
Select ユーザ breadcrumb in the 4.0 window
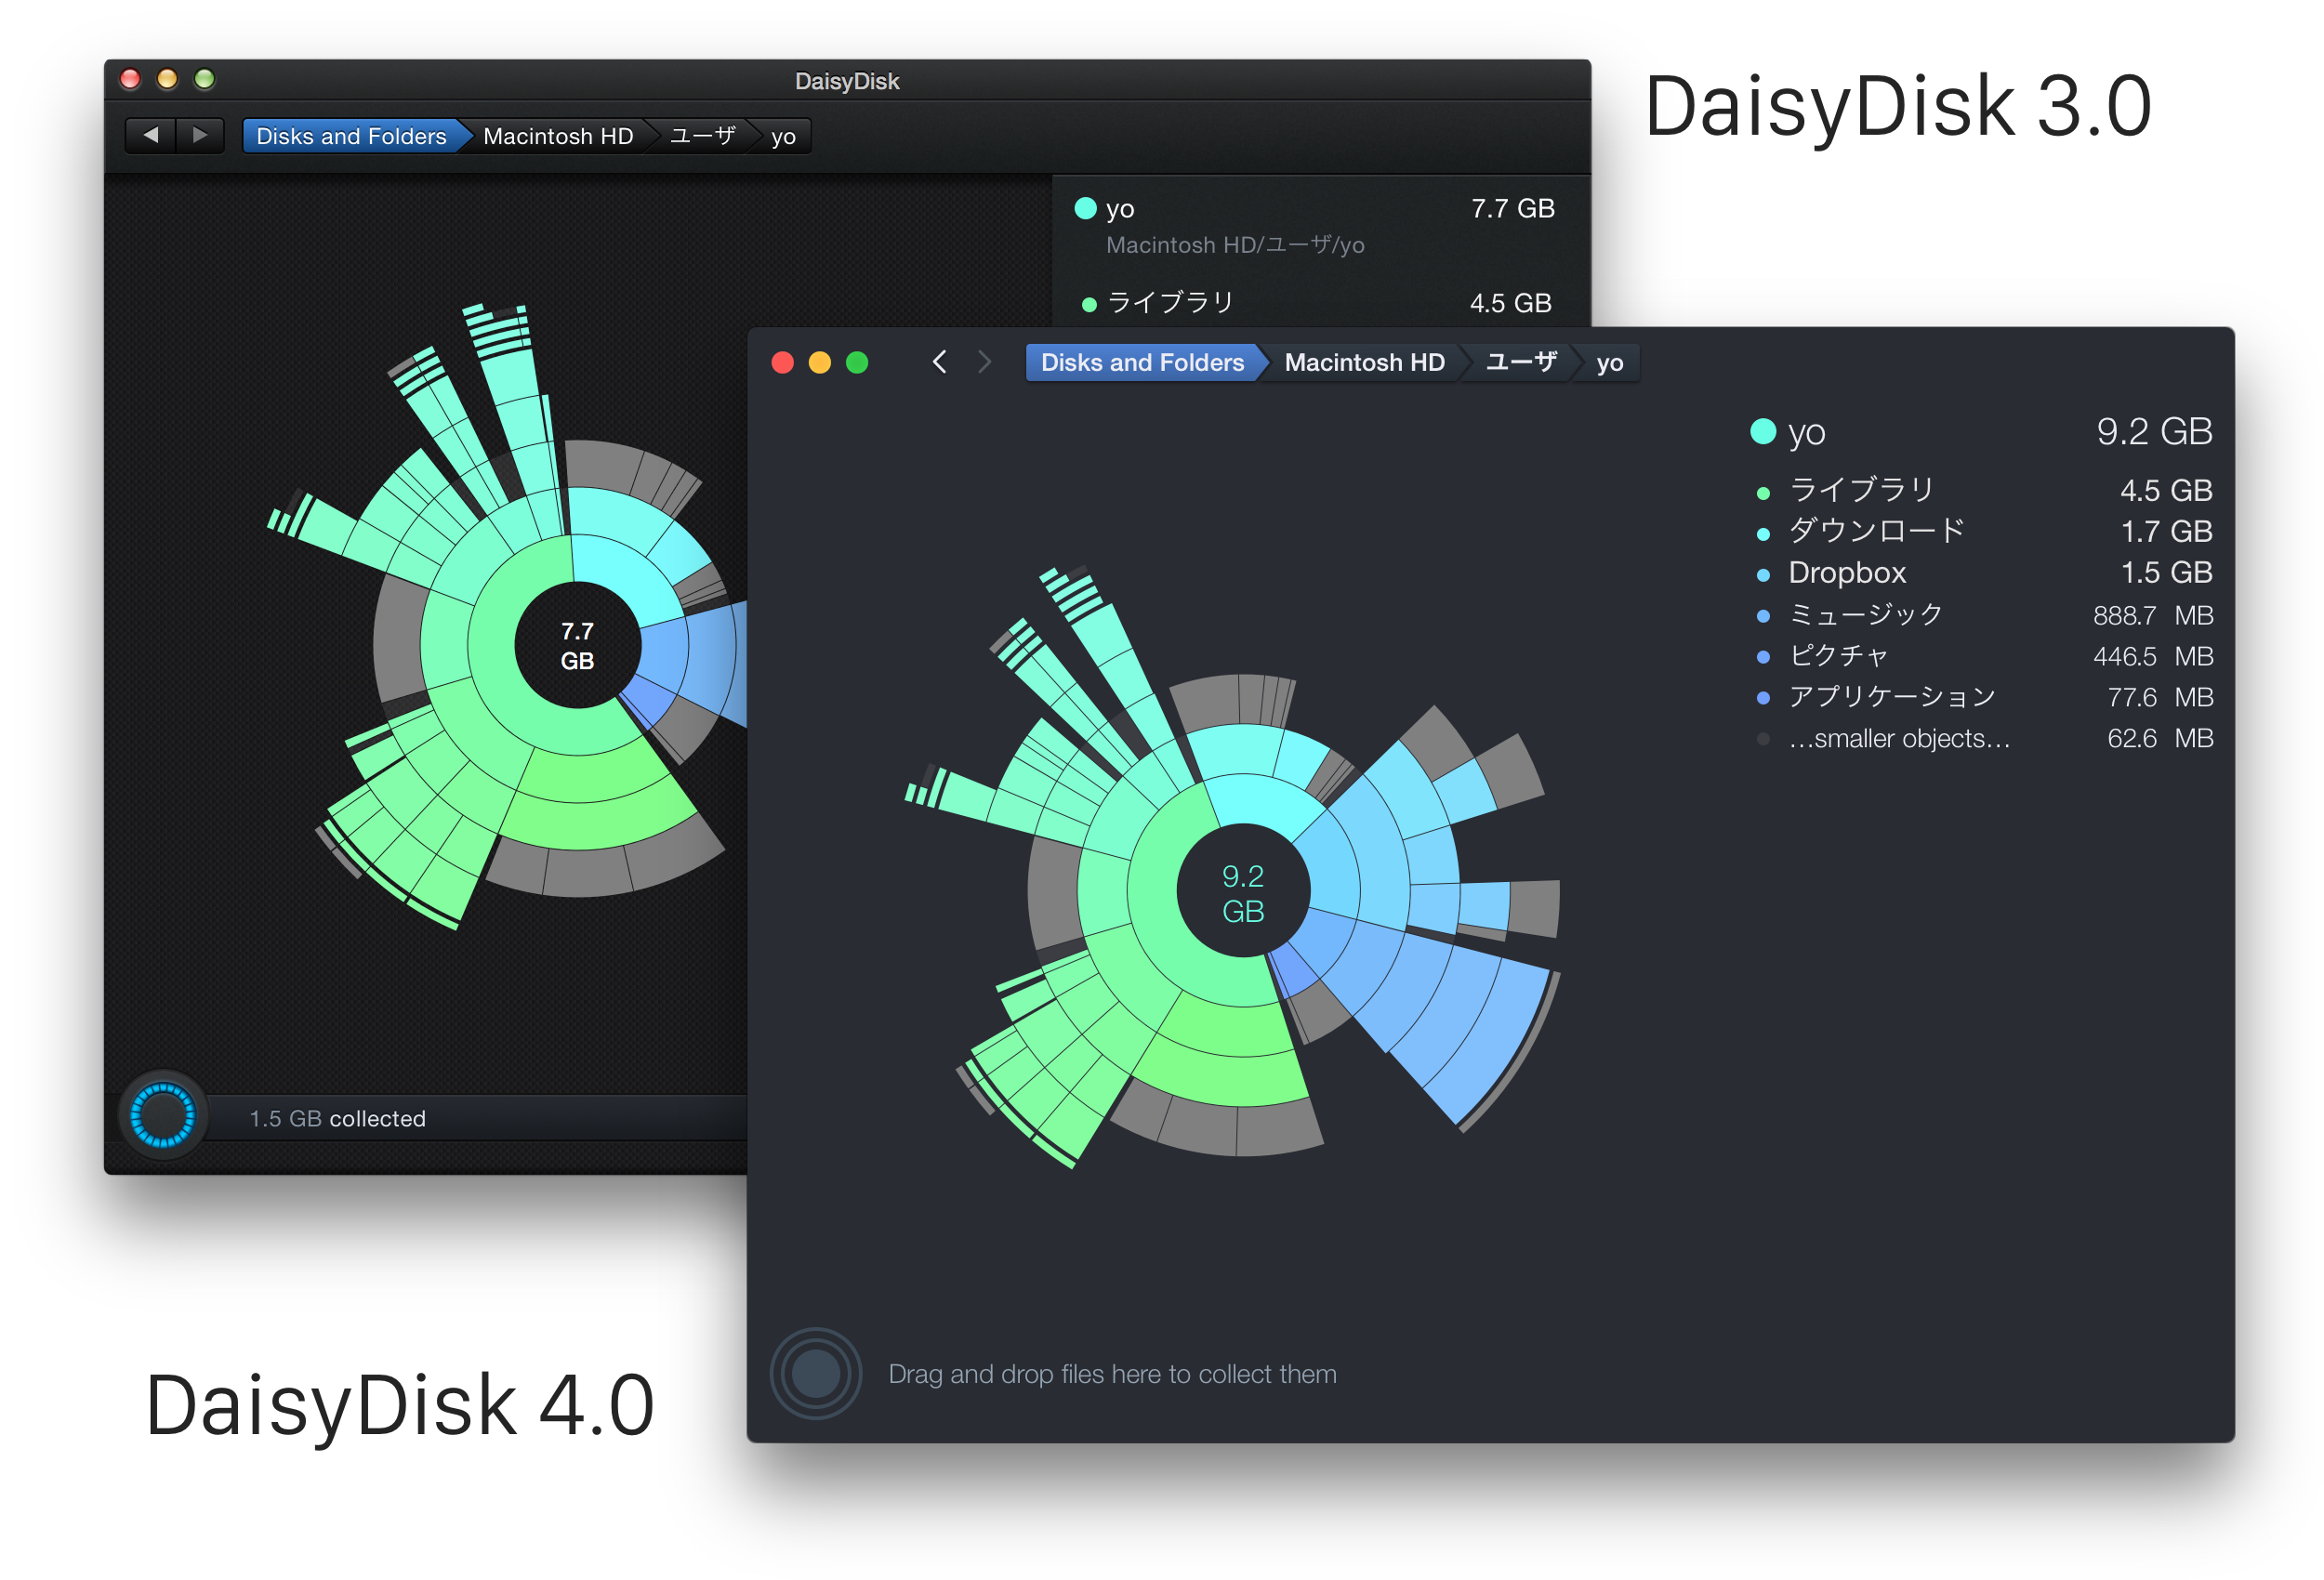[1521, 362]
